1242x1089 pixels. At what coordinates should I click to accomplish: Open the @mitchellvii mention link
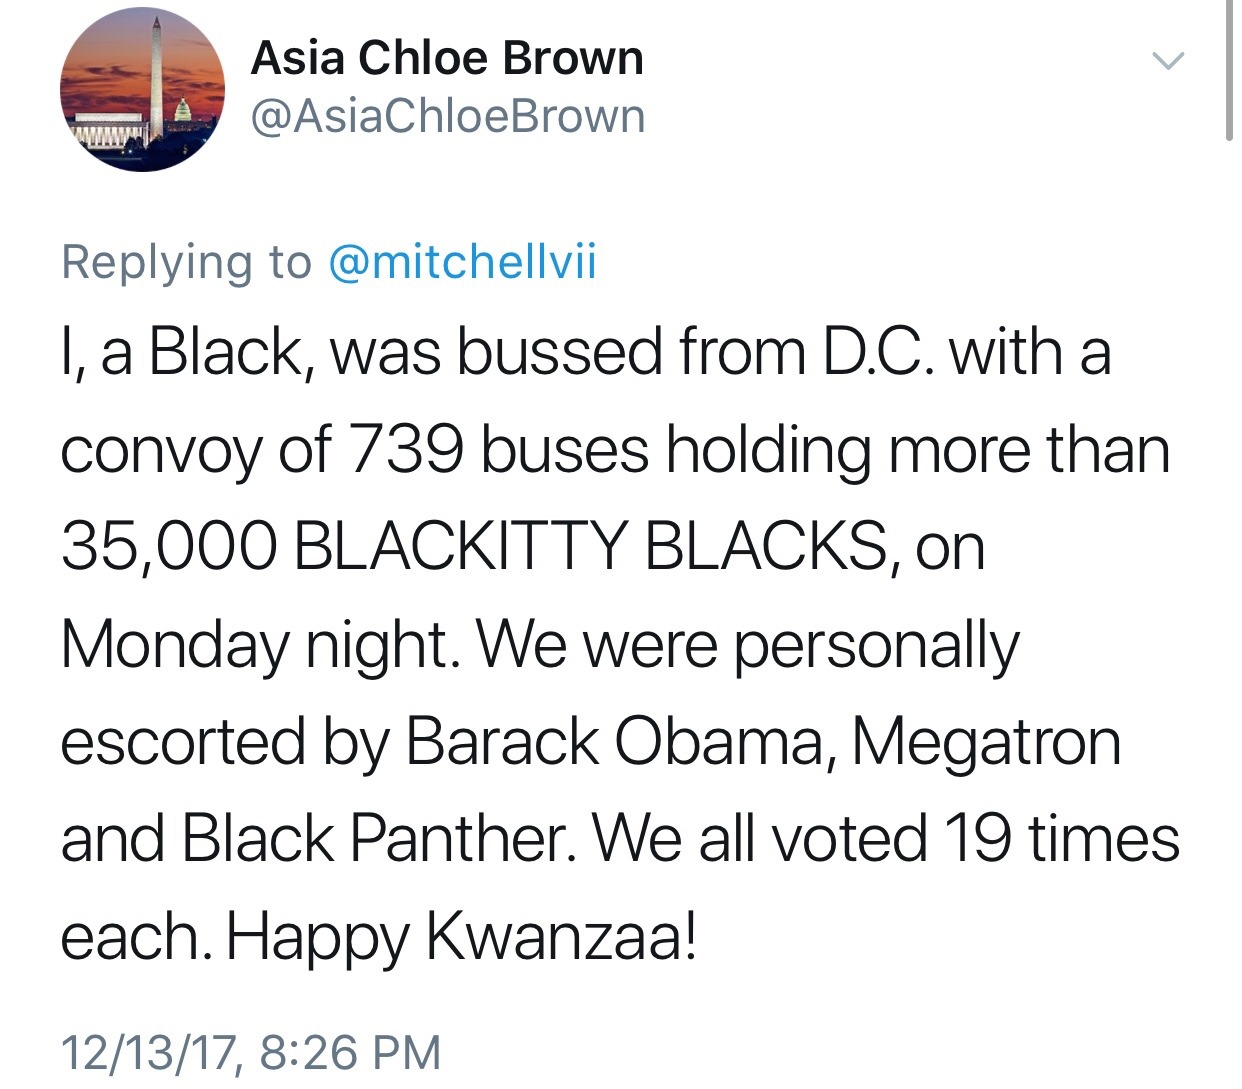pyautogui.click(x=462, y=262)
